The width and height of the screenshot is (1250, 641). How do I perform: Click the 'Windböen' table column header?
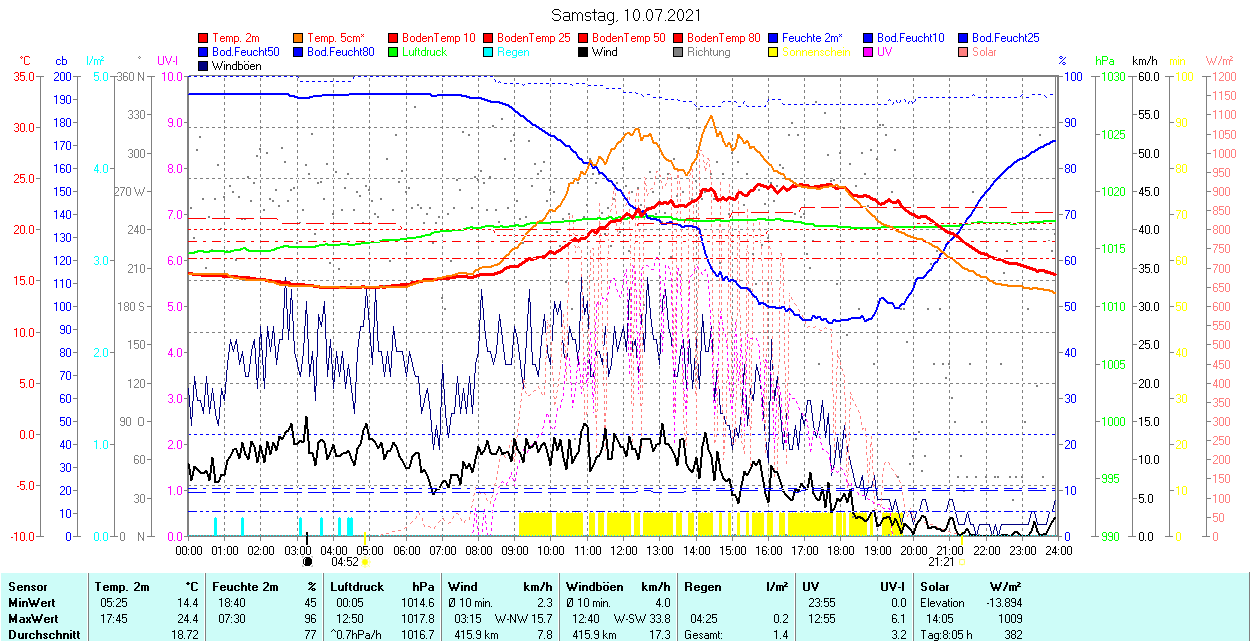coord(595,587)
